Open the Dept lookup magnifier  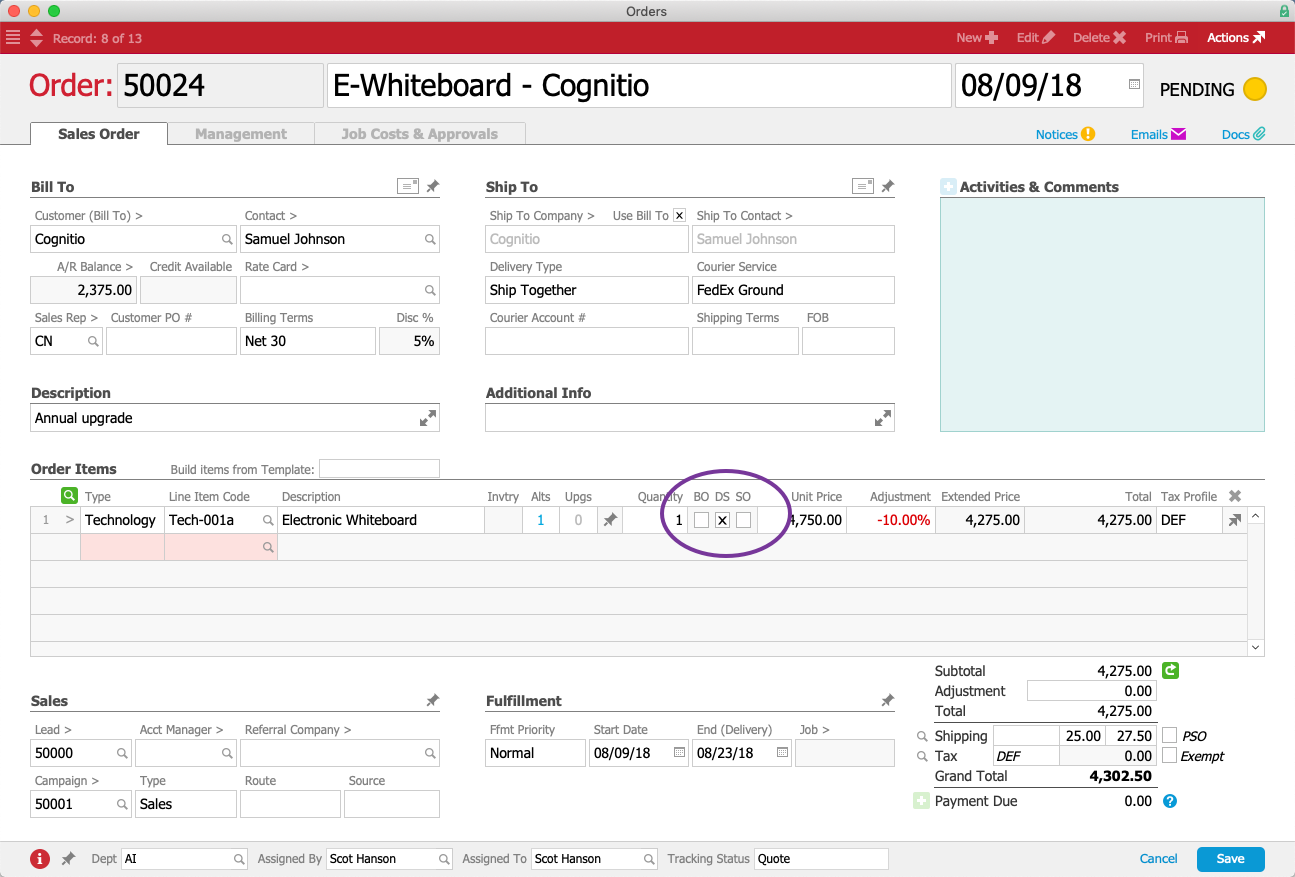pos(240,859)
